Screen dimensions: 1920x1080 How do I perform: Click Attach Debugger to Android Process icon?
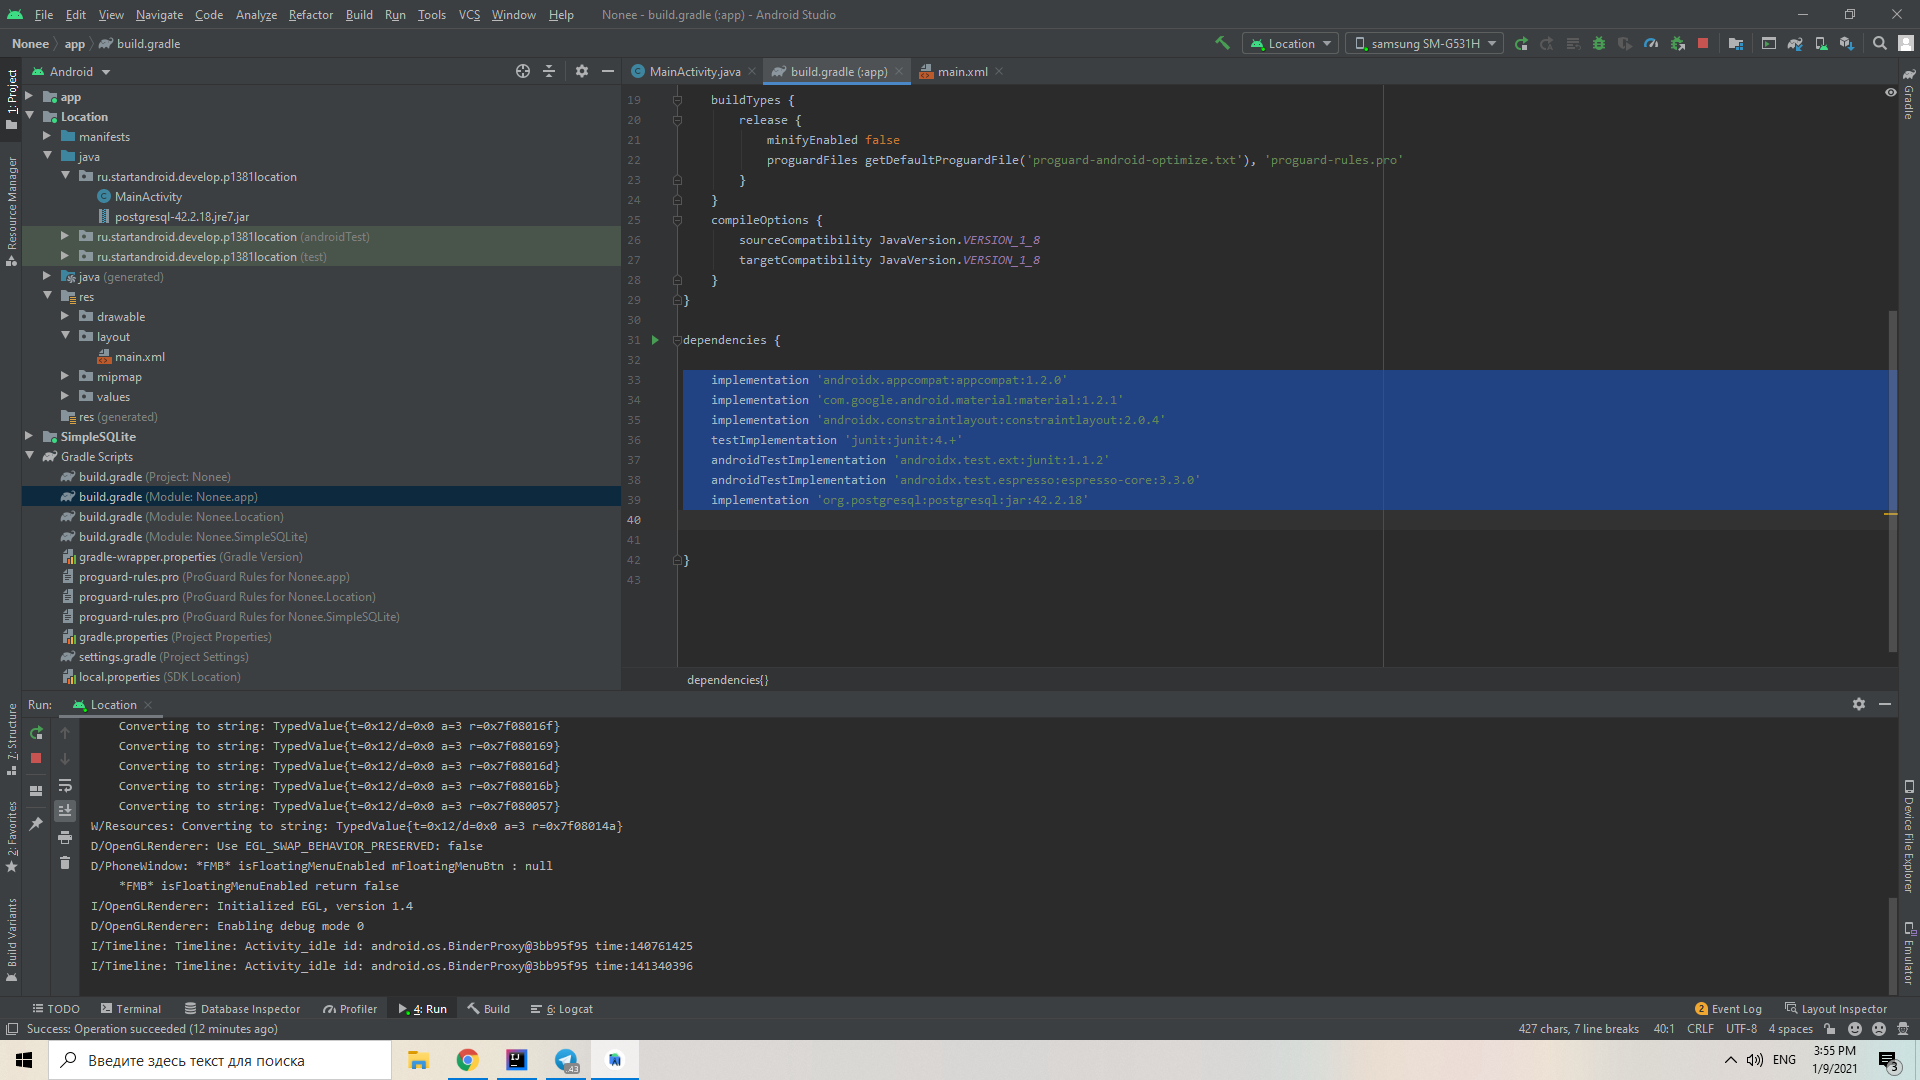tap(1677, 43)
